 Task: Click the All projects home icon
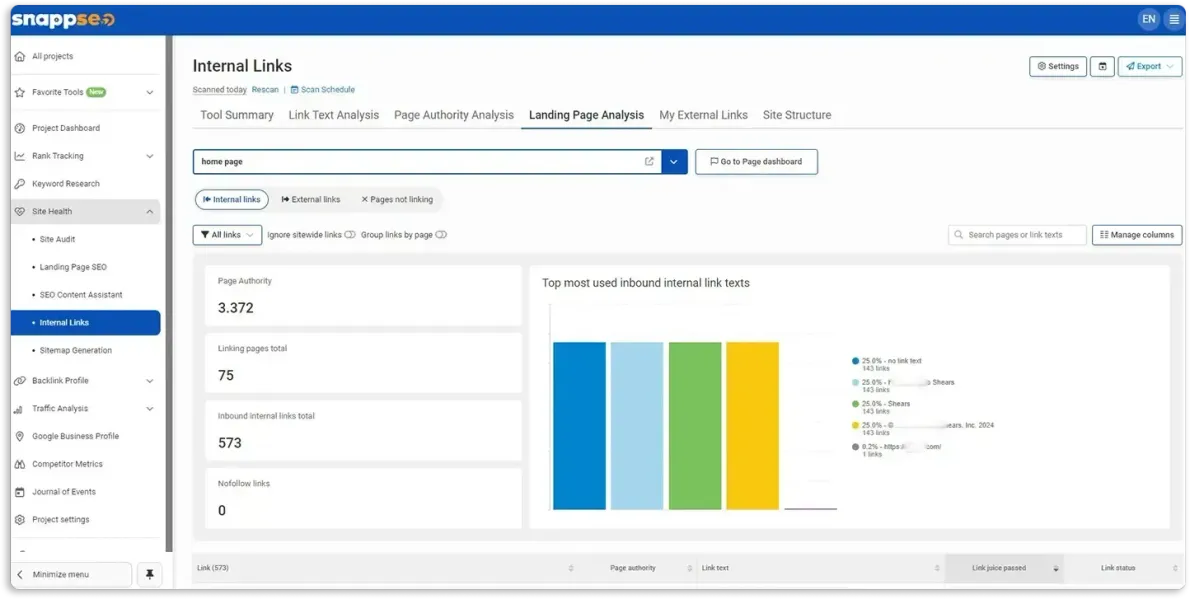(20, 57)
